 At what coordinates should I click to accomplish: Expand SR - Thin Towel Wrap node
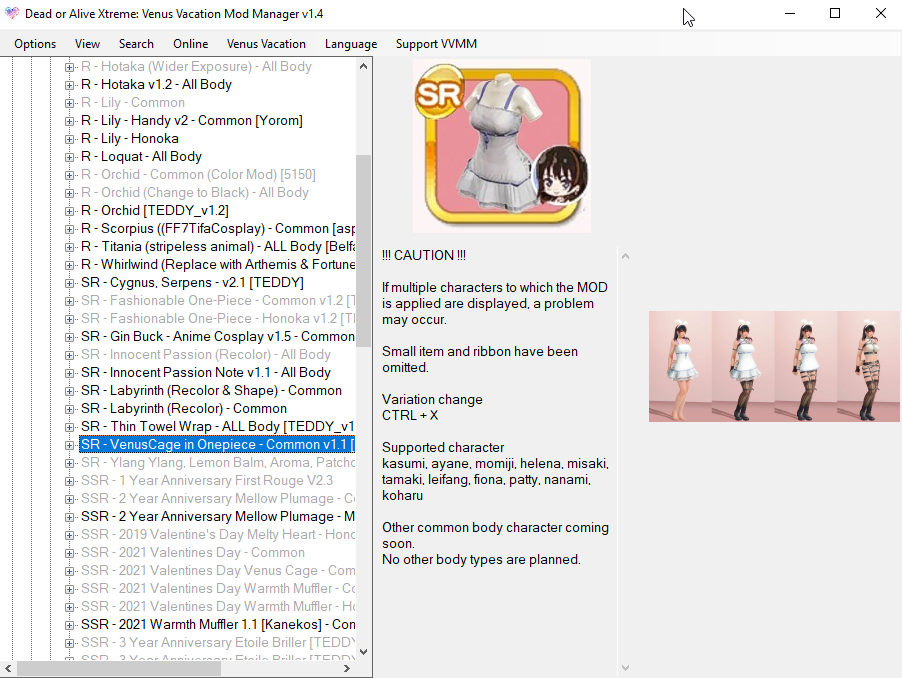69,427
